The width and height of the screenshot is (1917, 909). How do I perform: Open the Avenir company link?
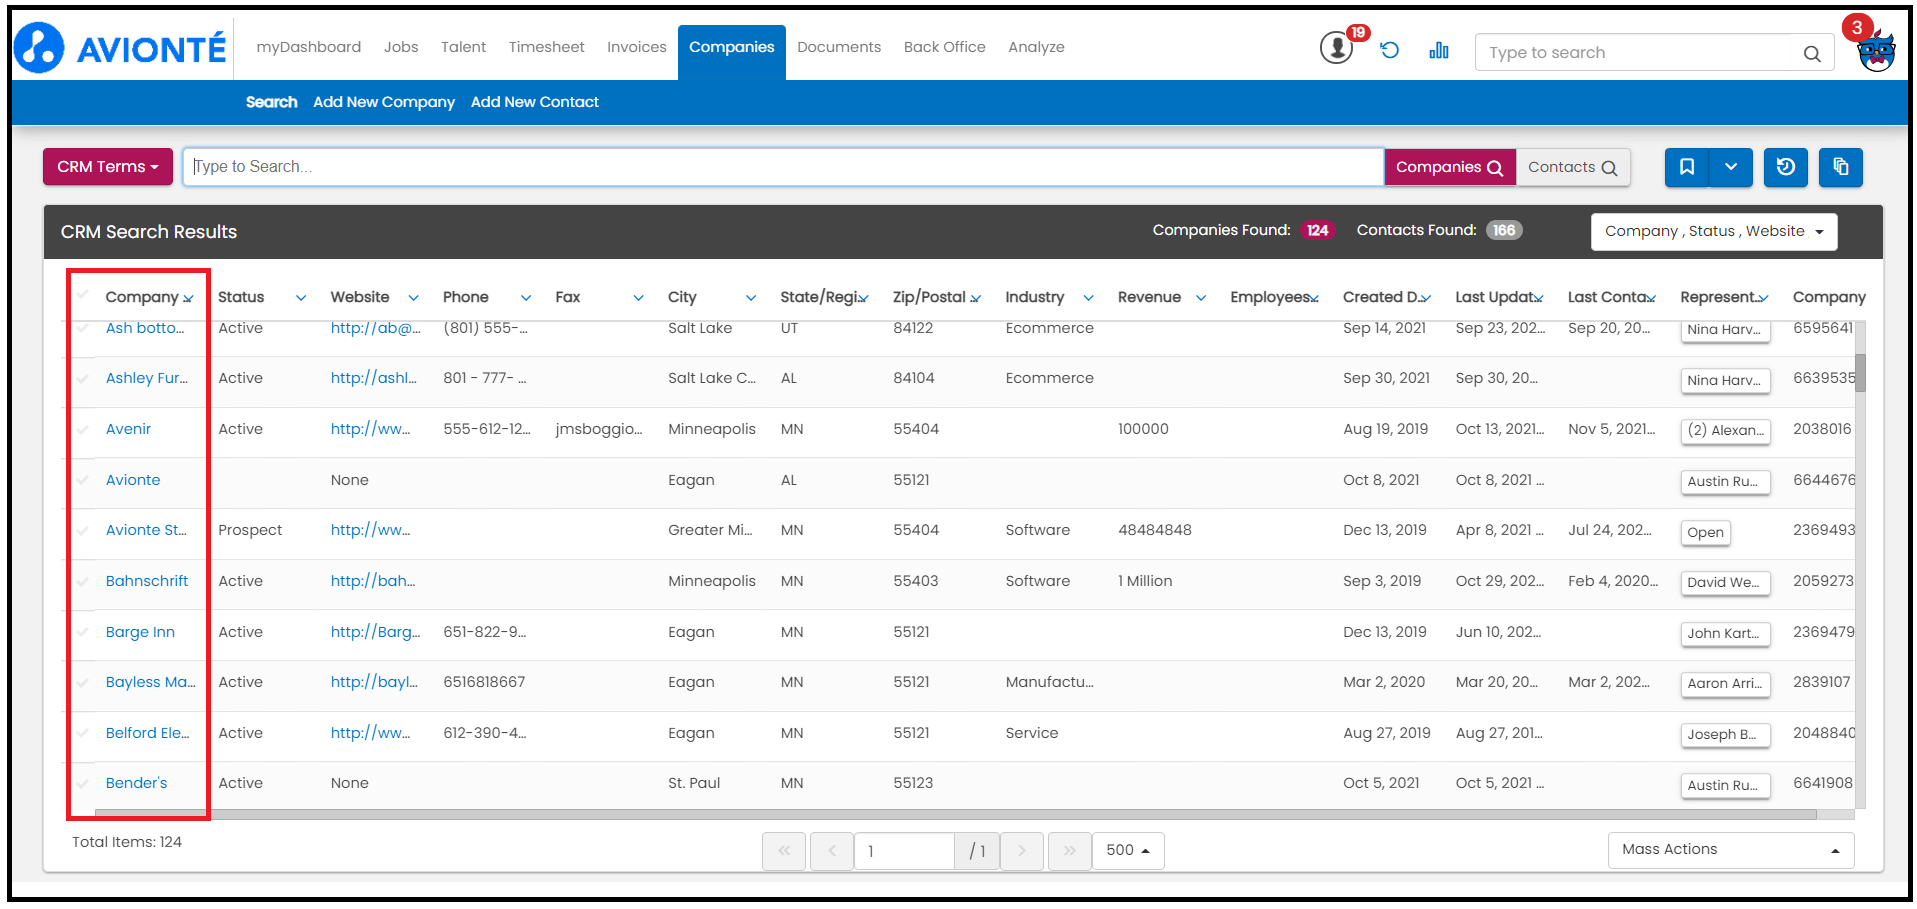click(x=128, y=429)
